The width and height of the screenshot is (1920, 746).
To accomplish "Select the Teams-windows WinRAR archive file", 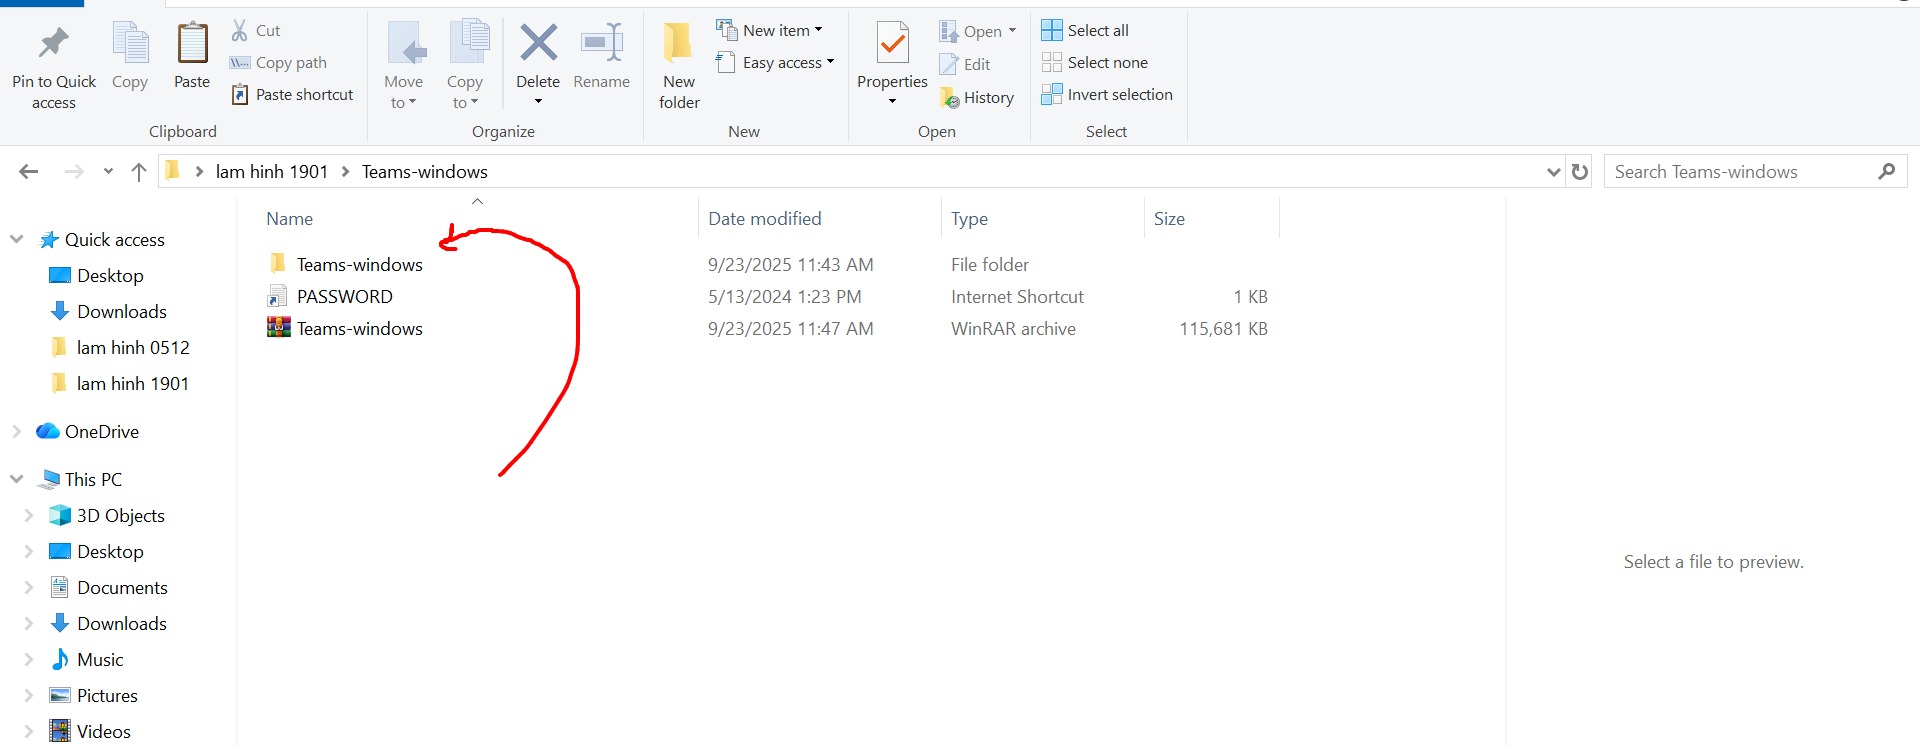I will (x=359, y=329).
